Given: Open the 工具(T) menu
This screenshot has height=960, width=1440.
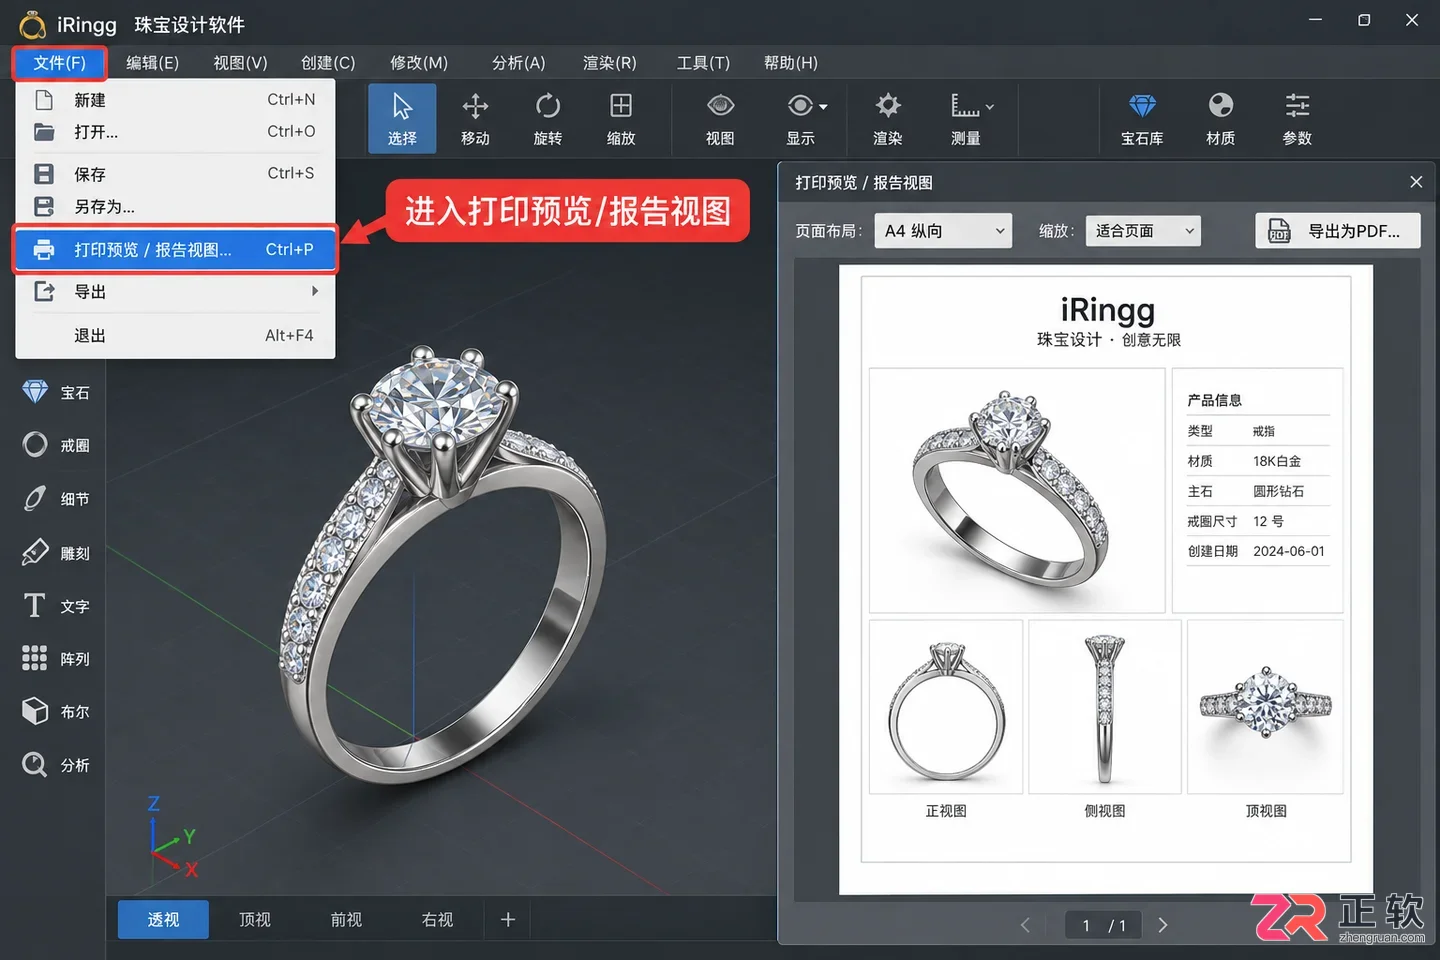Looking at the screenshot, I should tap(703, 63).
